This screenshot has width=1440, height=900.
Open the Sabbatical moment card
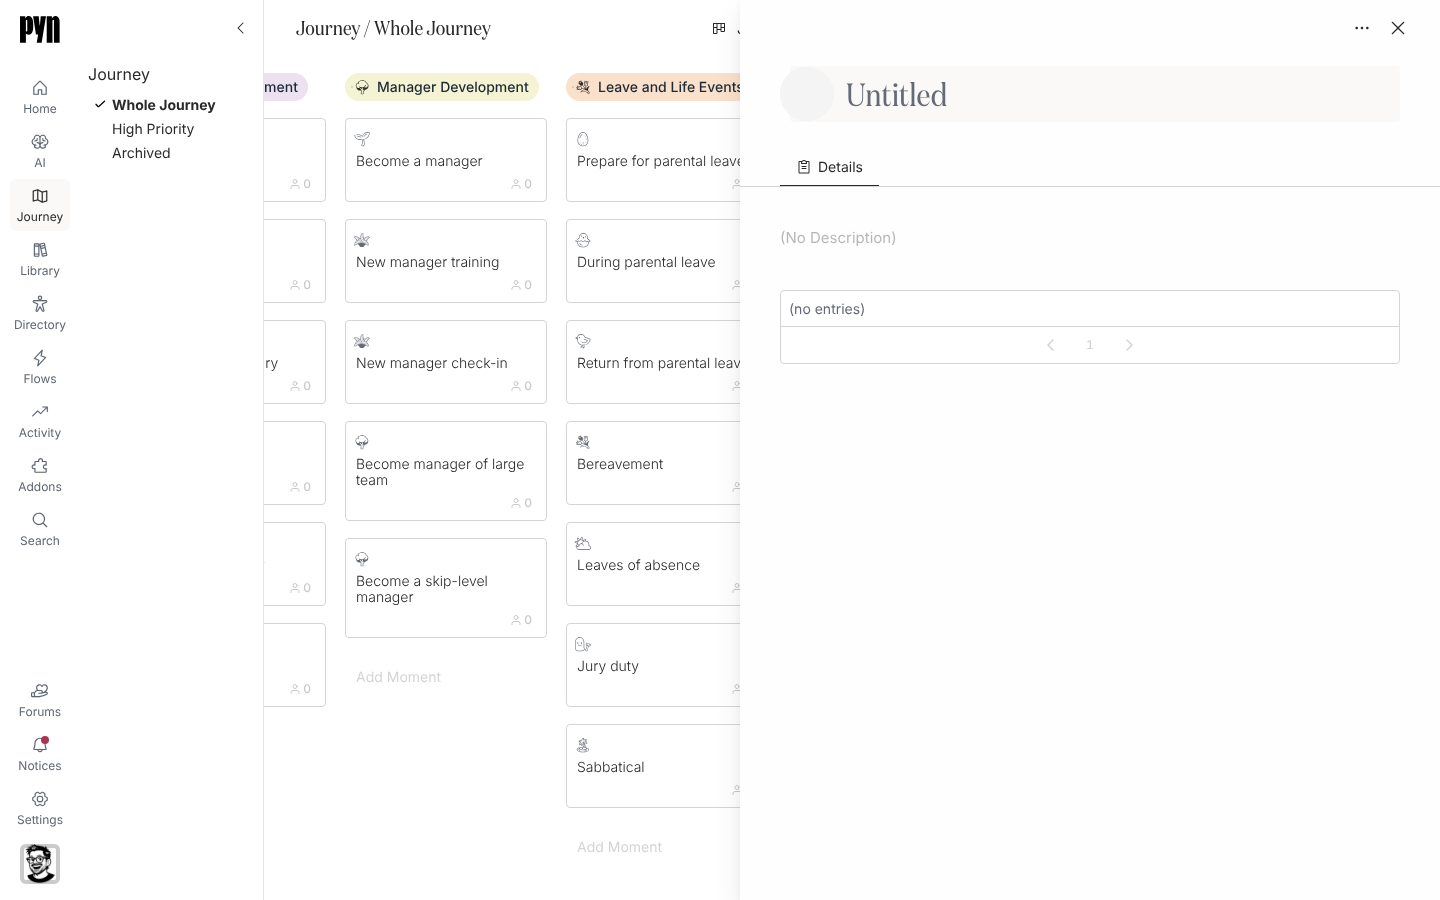tap(653, 766)
